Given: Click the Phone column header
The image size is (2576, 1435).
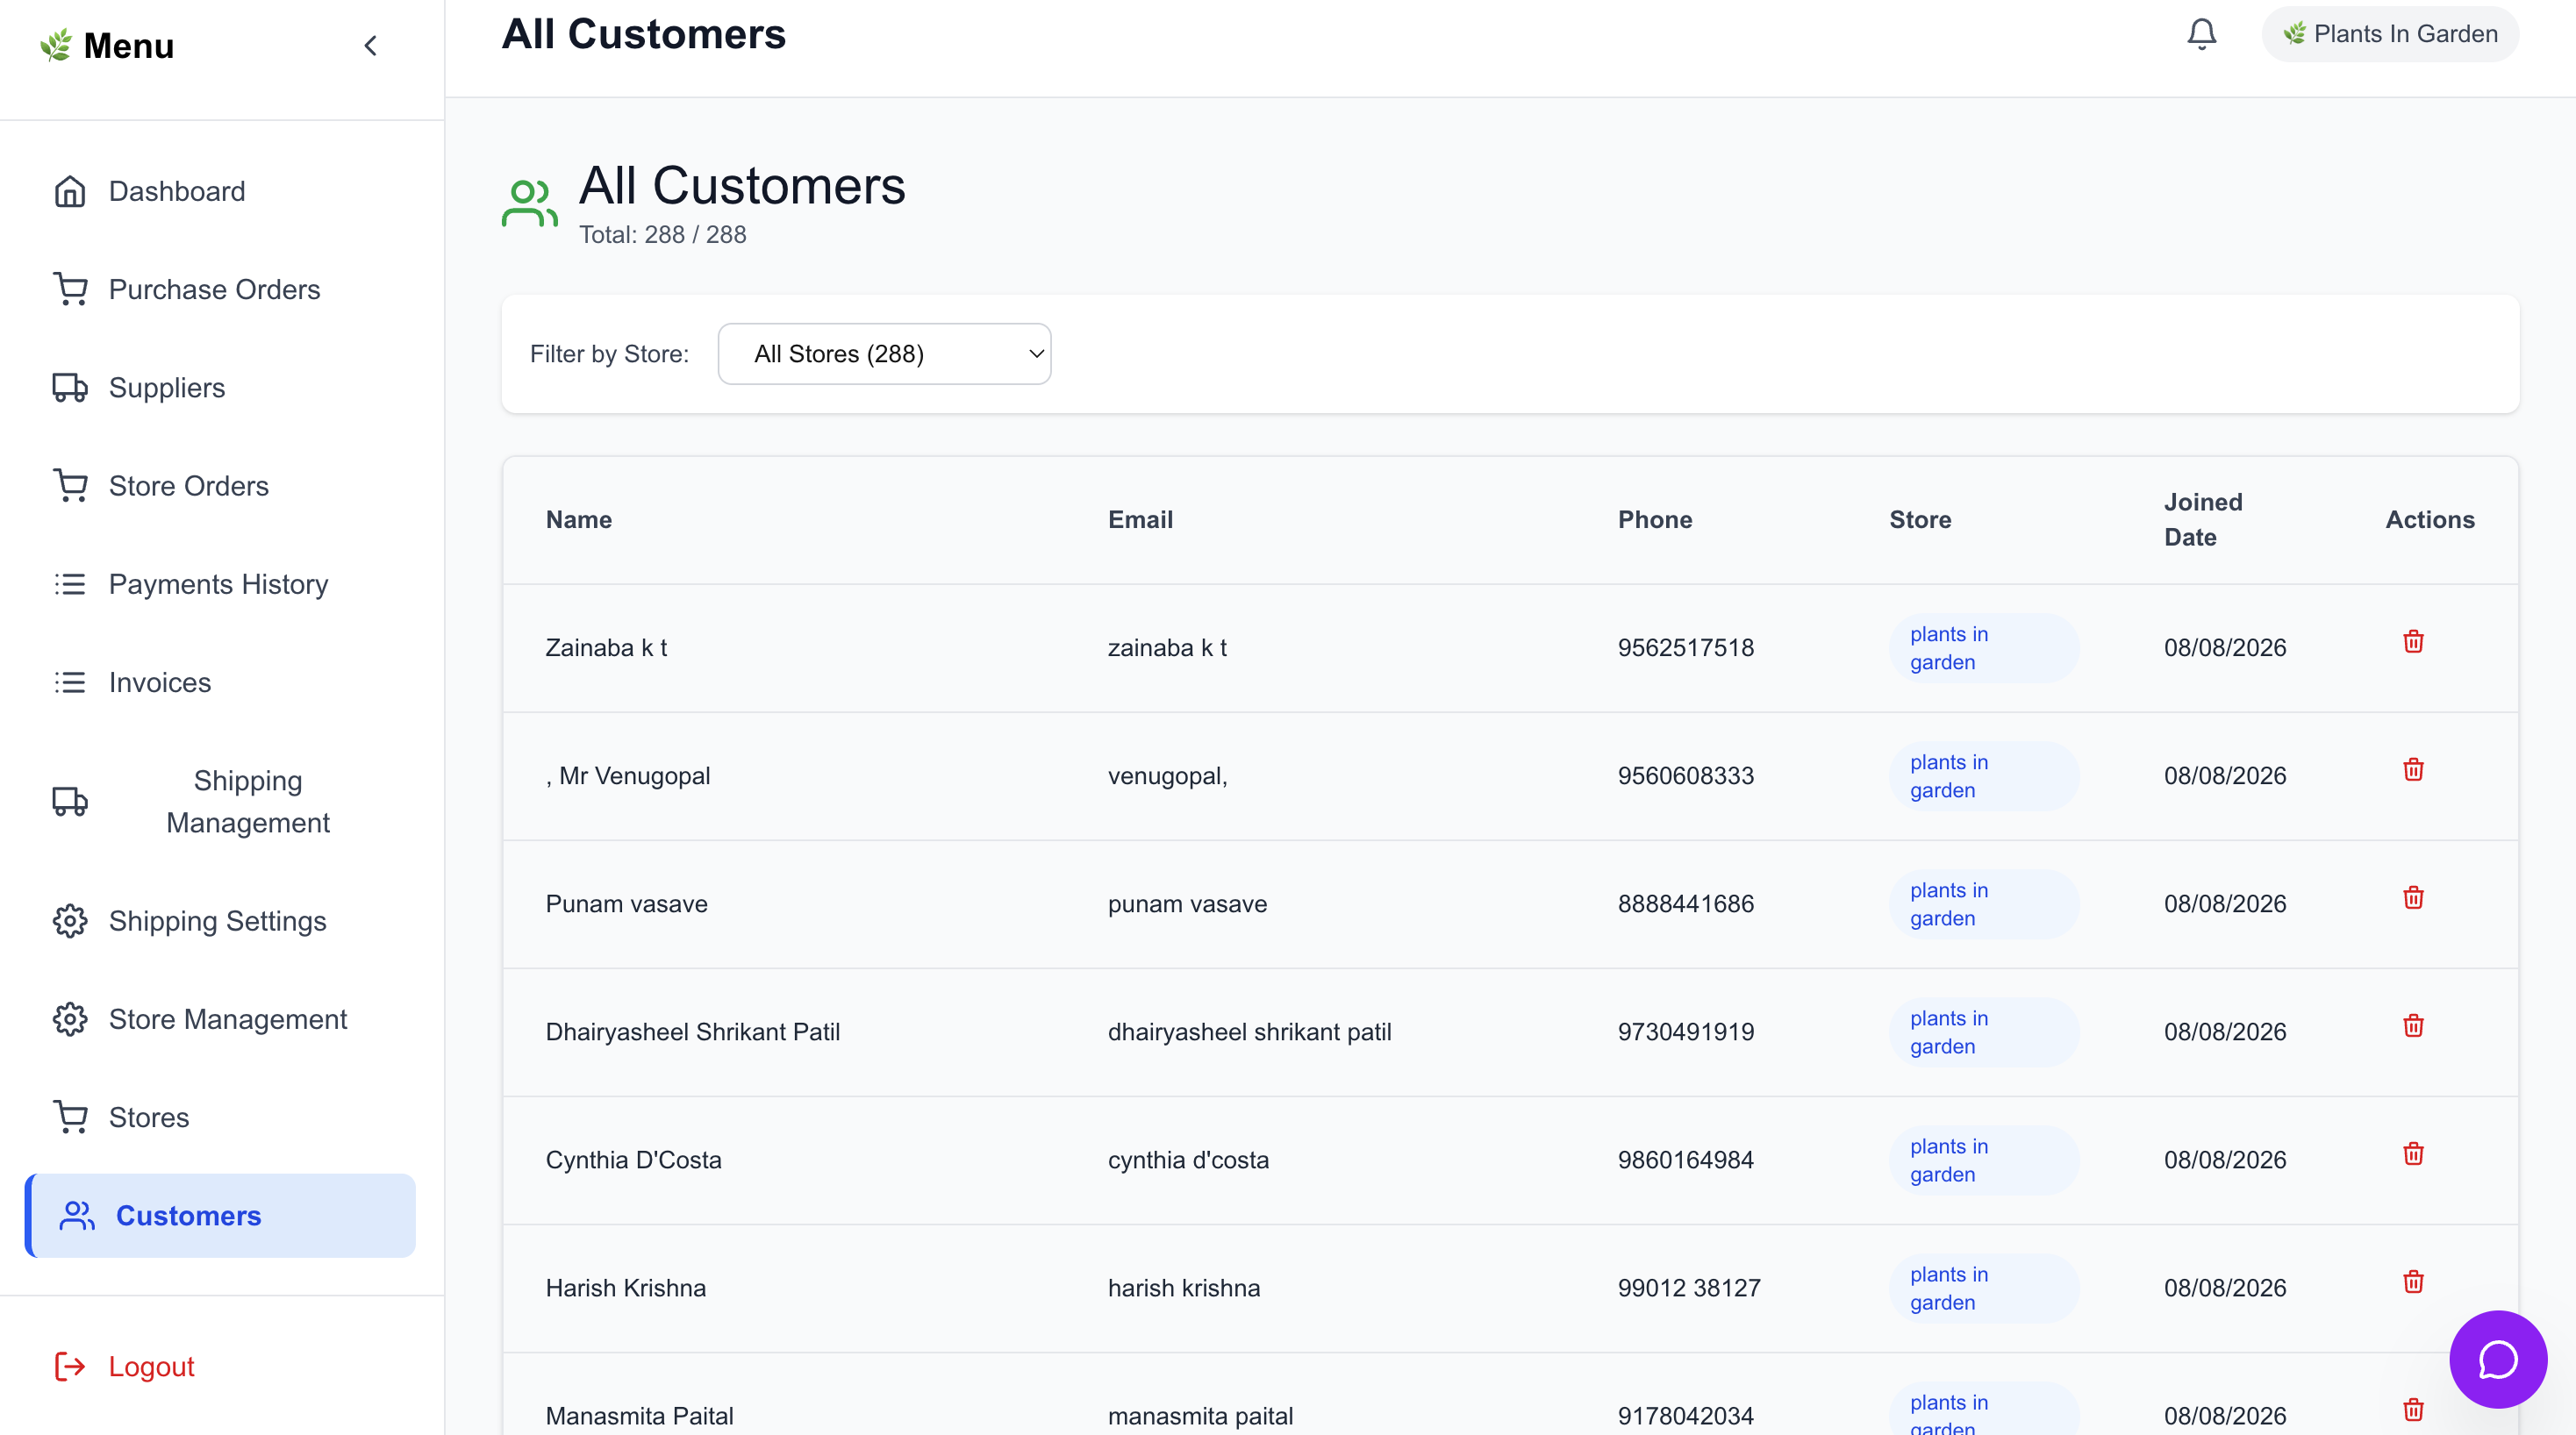Looking at the screenshot, I should (1655, 520).
